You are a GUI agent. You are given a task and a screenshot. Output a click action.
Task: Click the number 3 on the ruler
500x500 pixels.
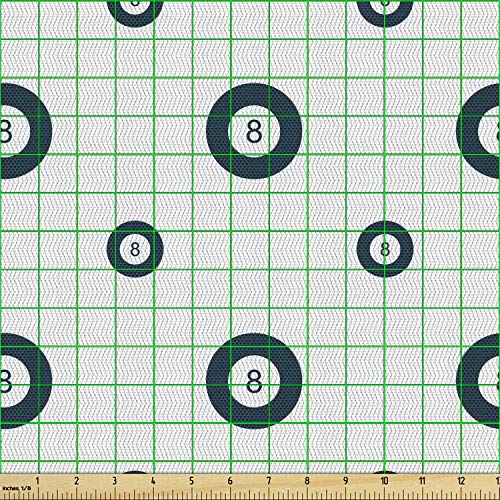(115, 481)
